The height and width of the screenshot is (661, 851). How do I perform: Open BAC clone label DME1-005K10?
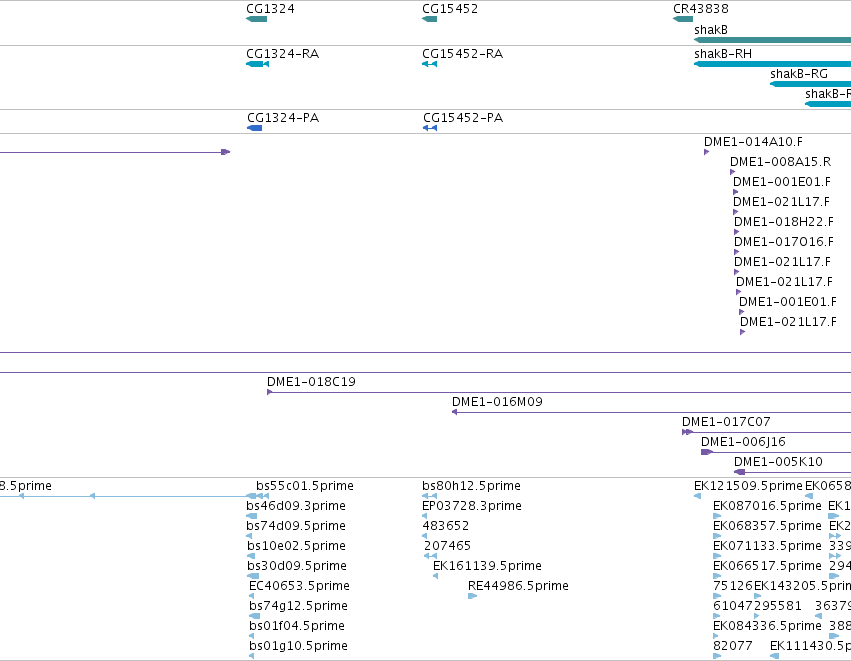coord(778,462)
